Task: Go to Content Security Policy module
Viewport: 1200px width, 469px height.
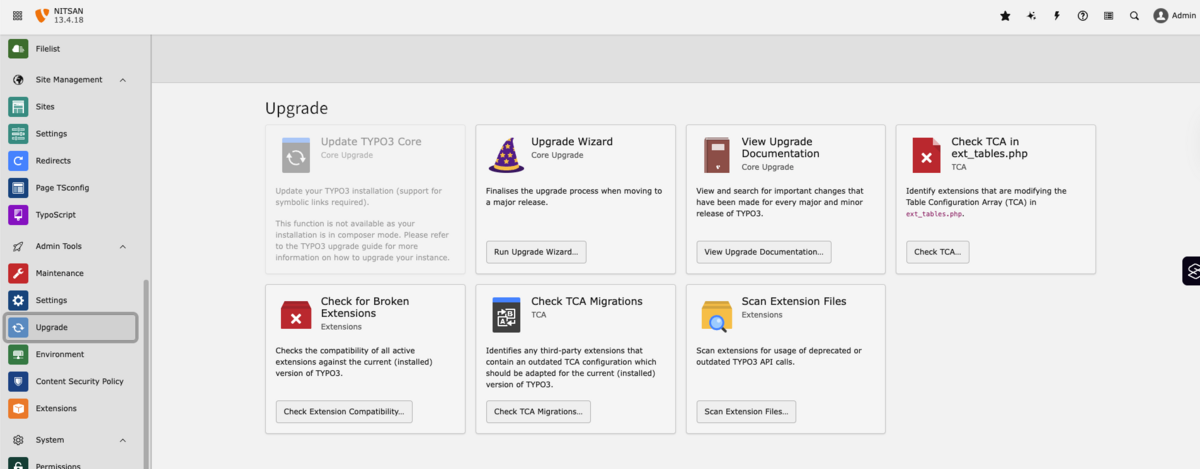Action: [x=79, y=381]
